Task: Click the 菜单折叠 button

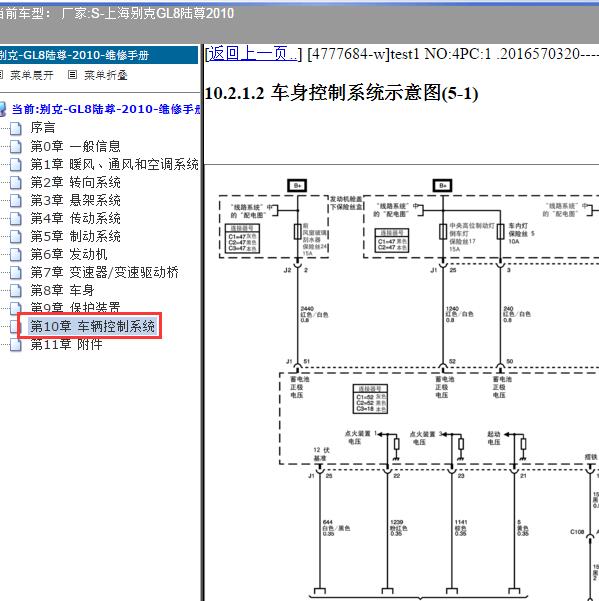Action: pyautogui.click(x=105, y=75)
